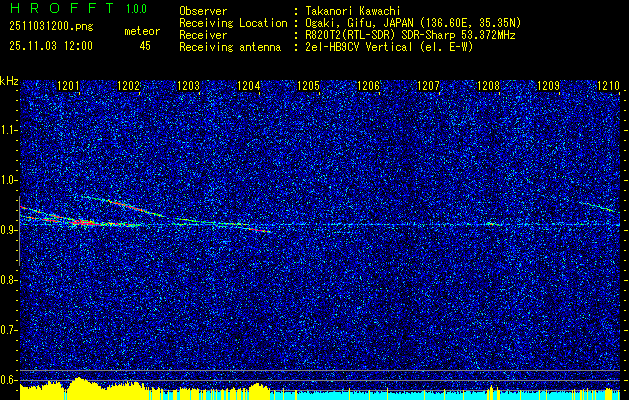Screen dimensions: 629x400
Task: Click the 1203 time marker
Action: [x=189, y=86]
